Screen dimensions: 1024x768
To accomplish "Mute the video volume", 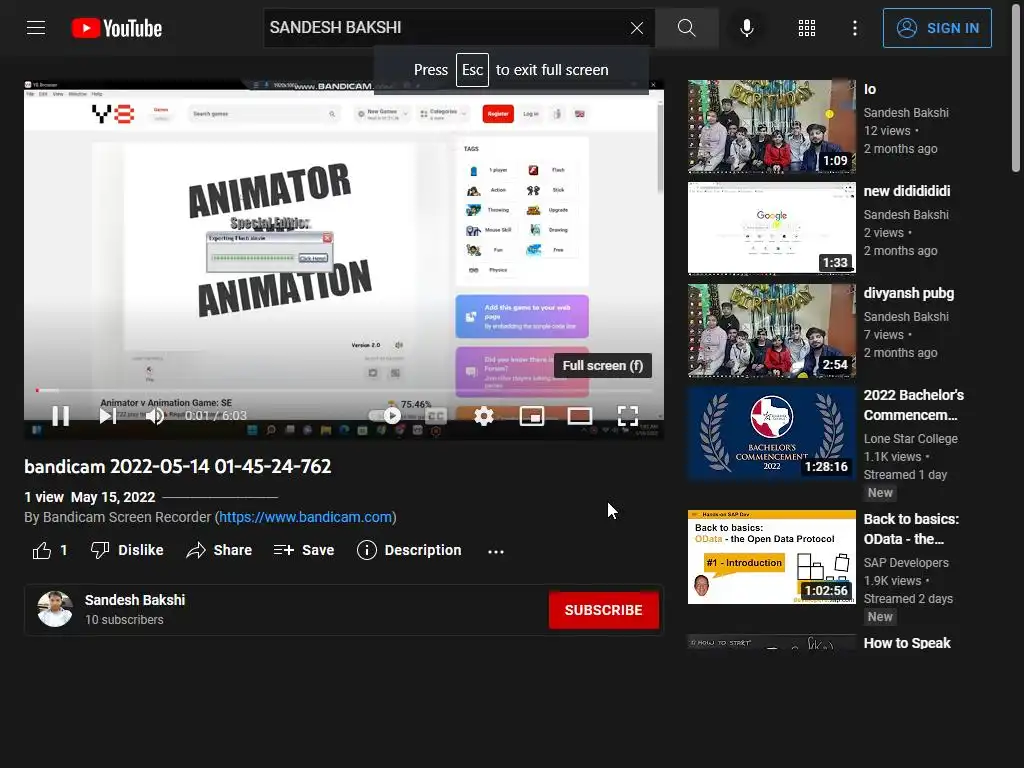I will coord(155,415).
